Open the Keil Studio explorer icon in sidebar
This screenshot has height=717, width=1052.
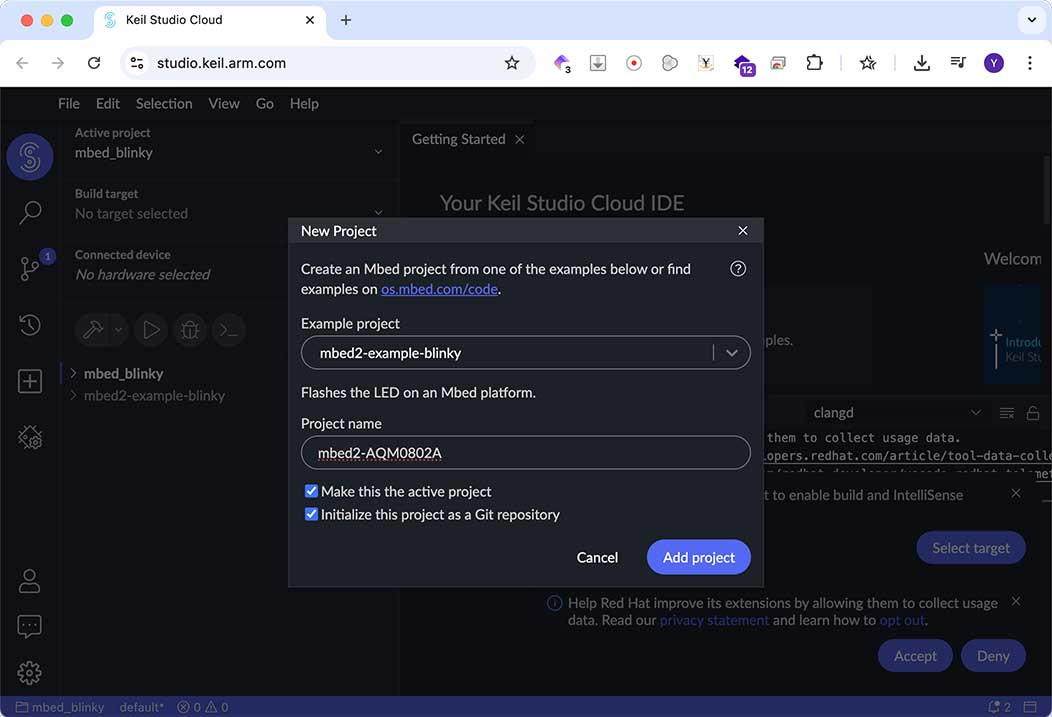pyautogui.click(x=30, y=157)
